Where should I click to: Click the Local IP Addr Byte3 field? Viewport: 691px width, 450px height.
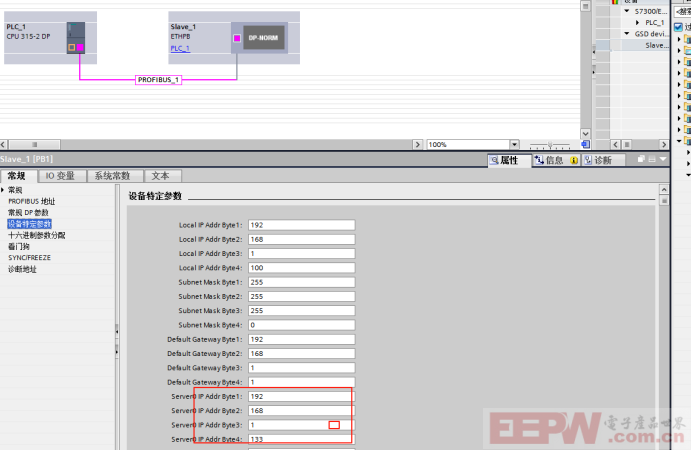click(301, 253)
